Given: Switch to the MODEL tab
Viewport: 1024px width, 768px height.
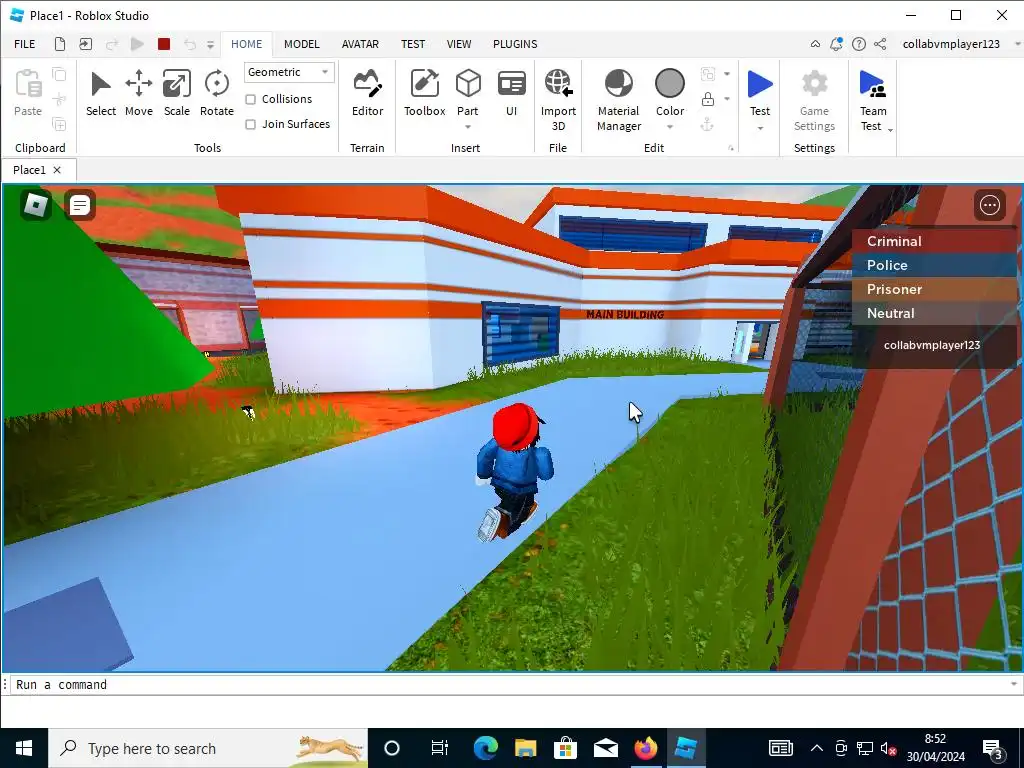Looking at the screenshot, I should [x=302, y=44].
